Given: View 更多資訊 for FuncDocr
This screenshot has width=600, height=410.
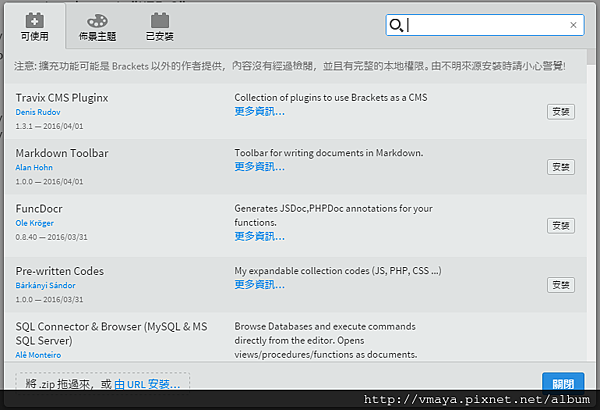Looking at the screenshot, I should [x=259, y=236].
